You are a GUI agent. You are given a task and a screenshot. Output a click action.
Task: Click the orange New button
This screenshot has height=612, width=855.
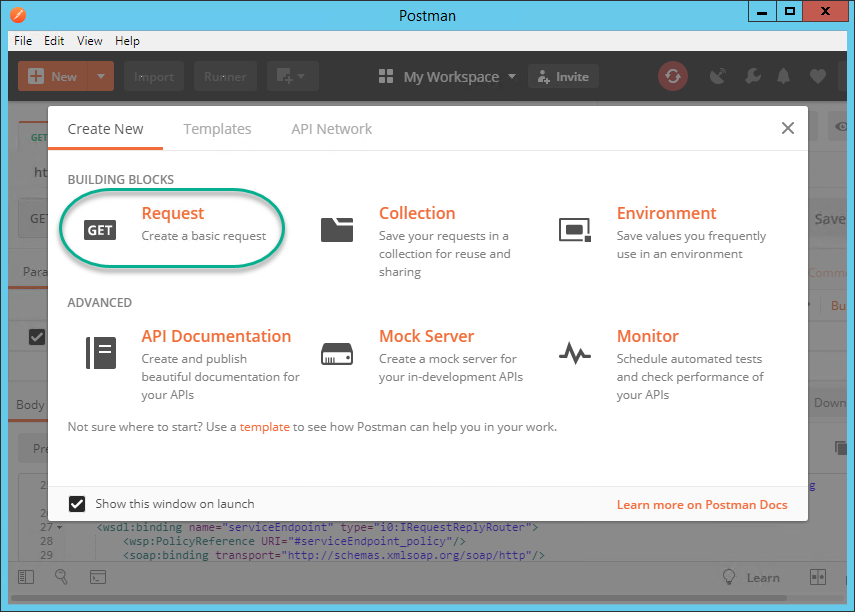(x=53, y=76)
